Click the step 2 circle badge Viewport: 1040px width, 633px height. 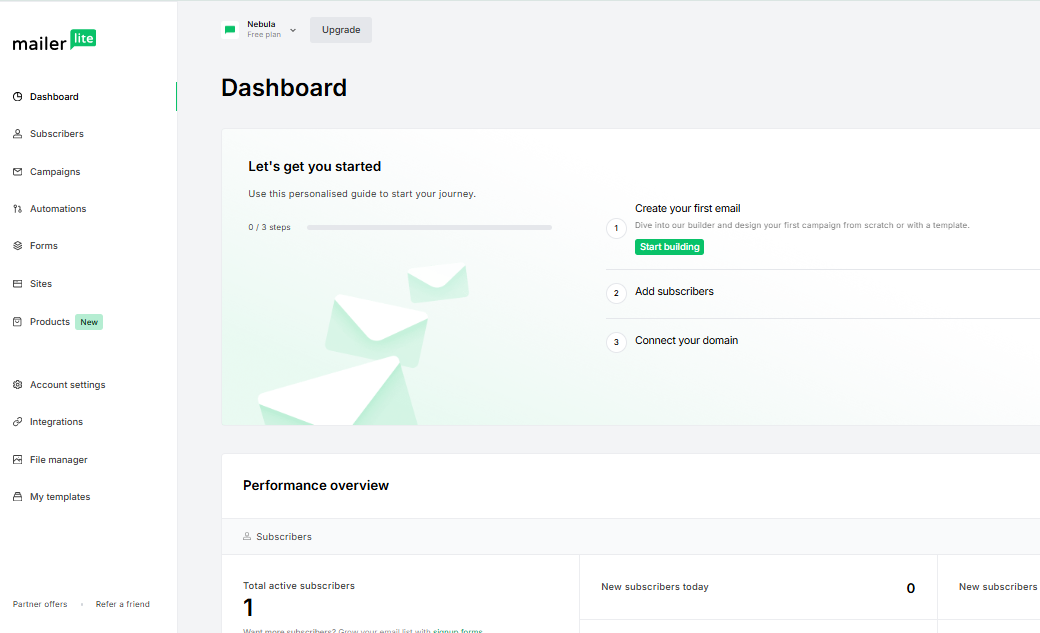(x=616, y=293)
